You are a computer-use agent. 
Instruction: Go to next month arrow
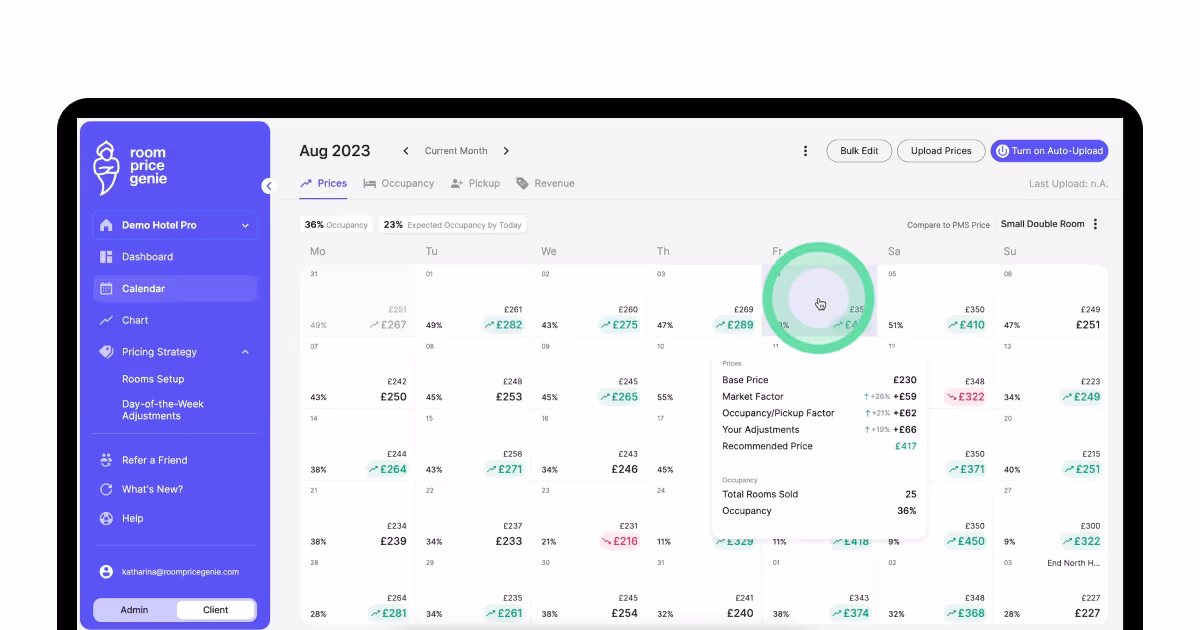[506, 151]
